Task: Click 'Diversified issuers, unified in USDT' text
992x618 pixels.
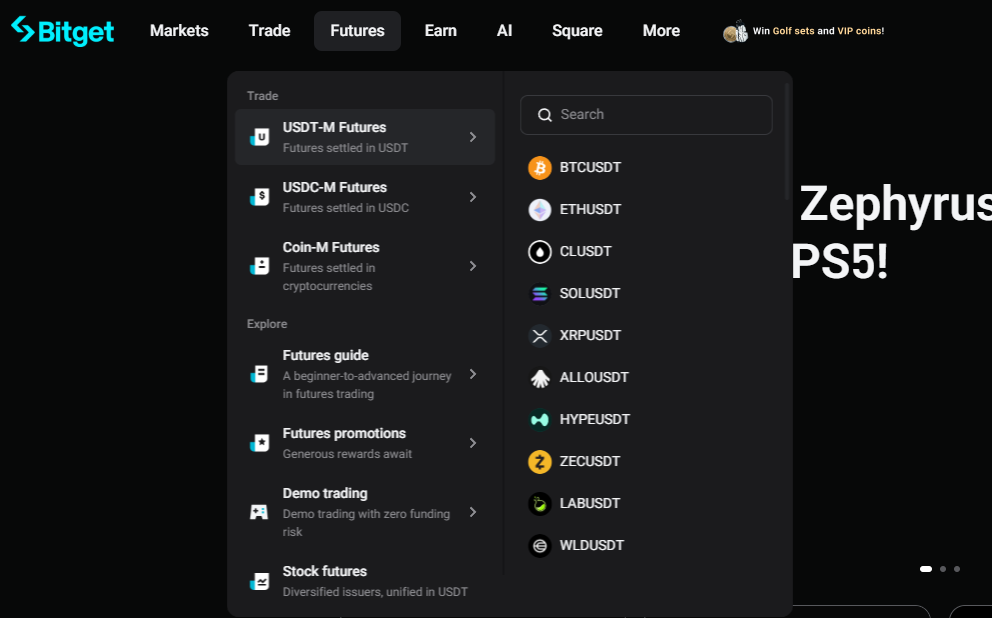Action: coord(375,592)
